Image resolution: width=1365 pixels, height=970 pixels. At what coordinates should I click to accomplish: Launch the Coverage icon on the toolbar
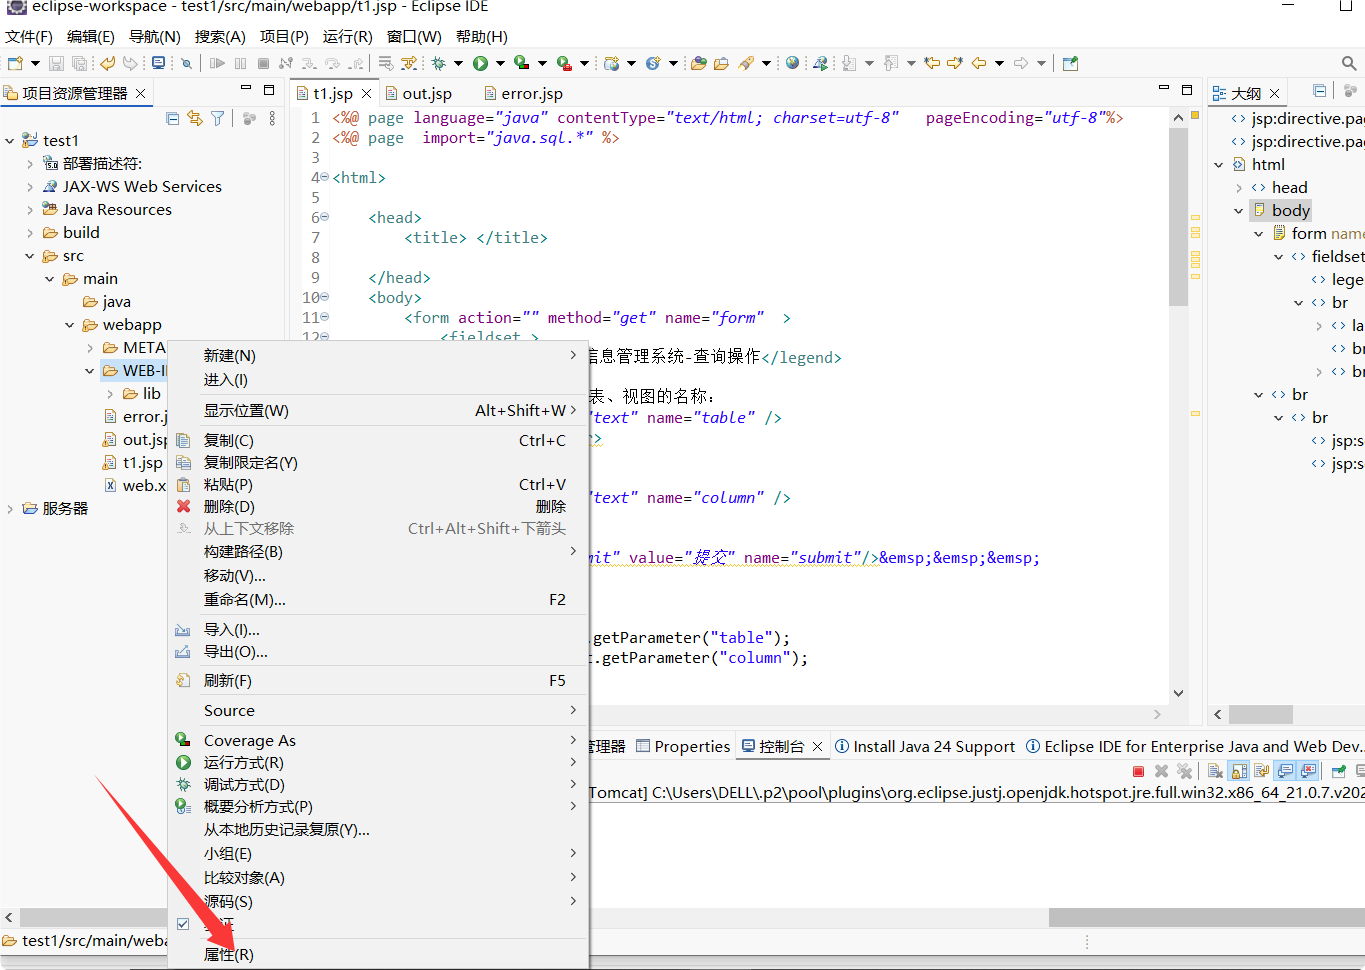521,63
